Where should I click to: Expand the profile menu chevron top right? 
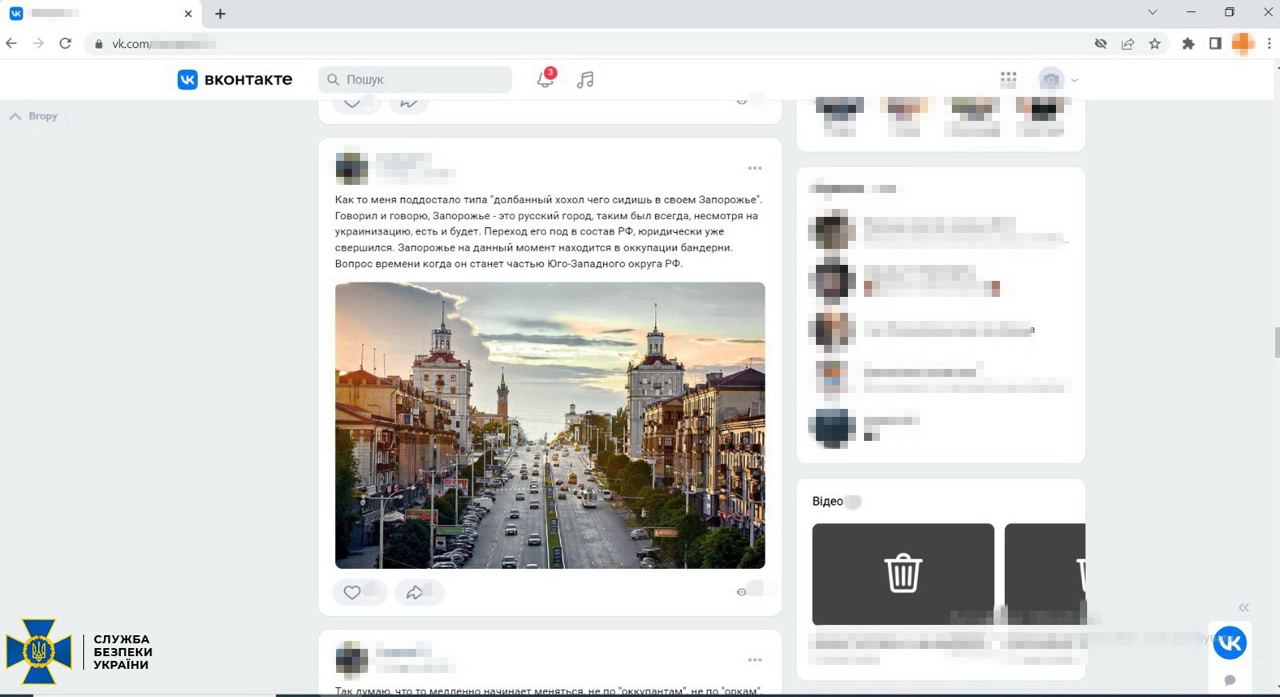click(1074, 79)
